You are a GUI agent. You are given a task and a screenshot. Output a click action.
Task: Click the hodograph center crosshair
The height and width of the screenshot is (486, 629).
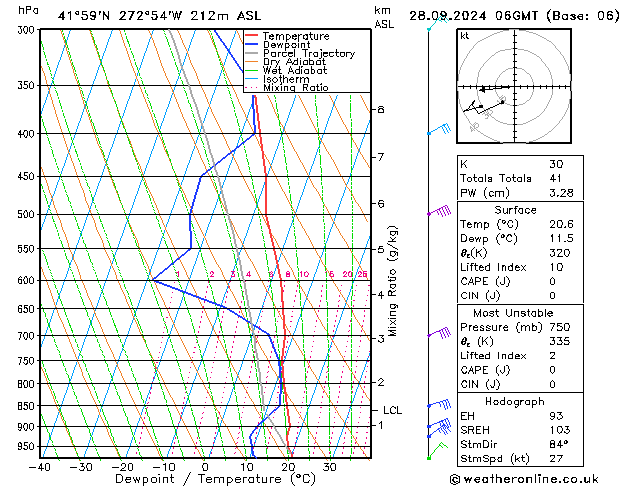coord(515,86)
